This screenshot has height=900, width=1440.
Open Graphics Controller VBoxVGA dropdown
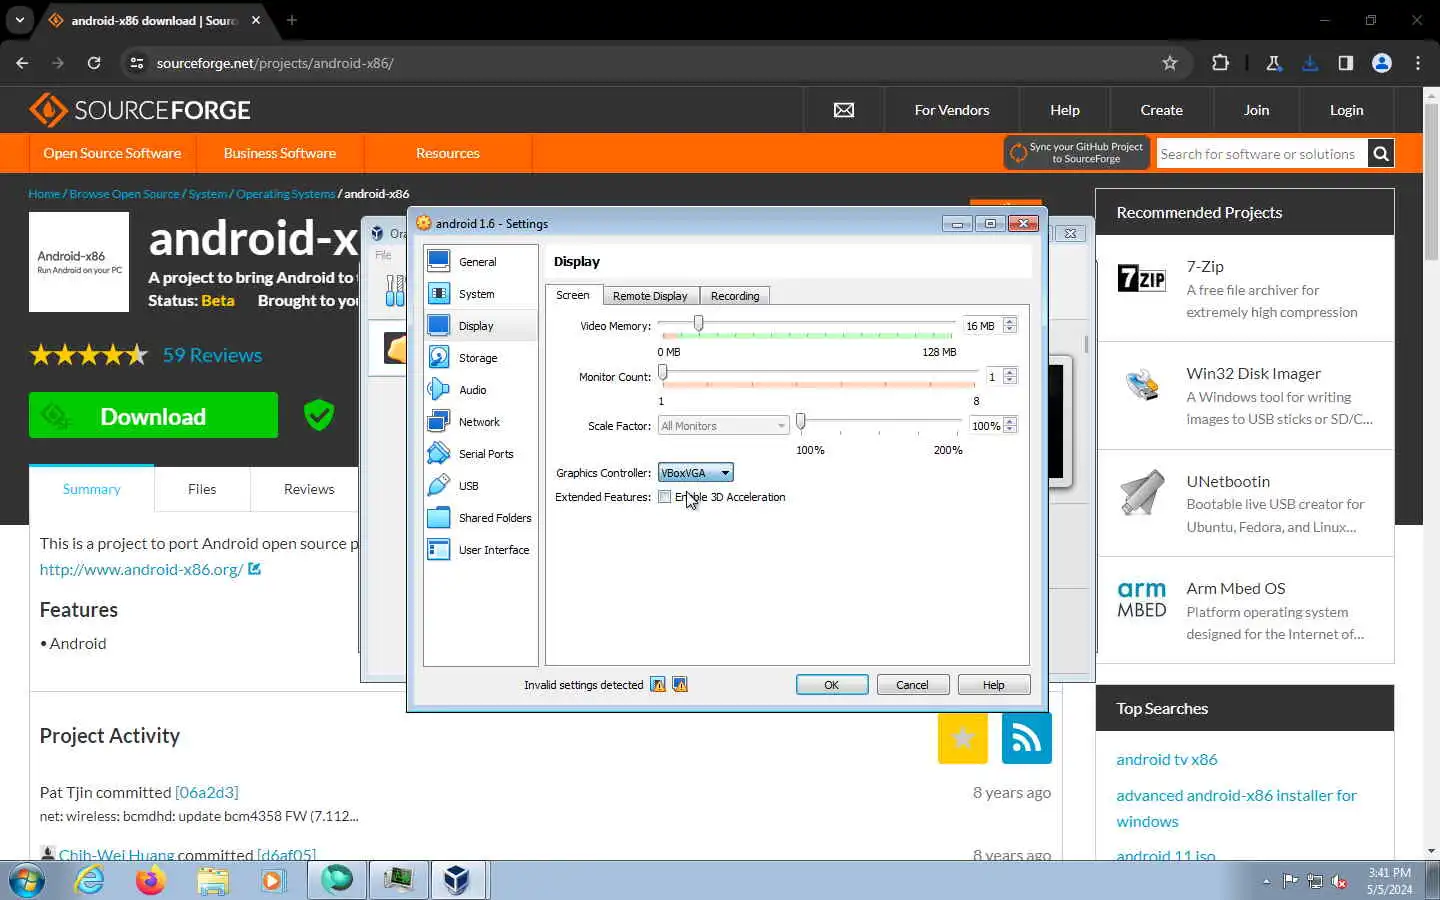[x=695, y=473]
